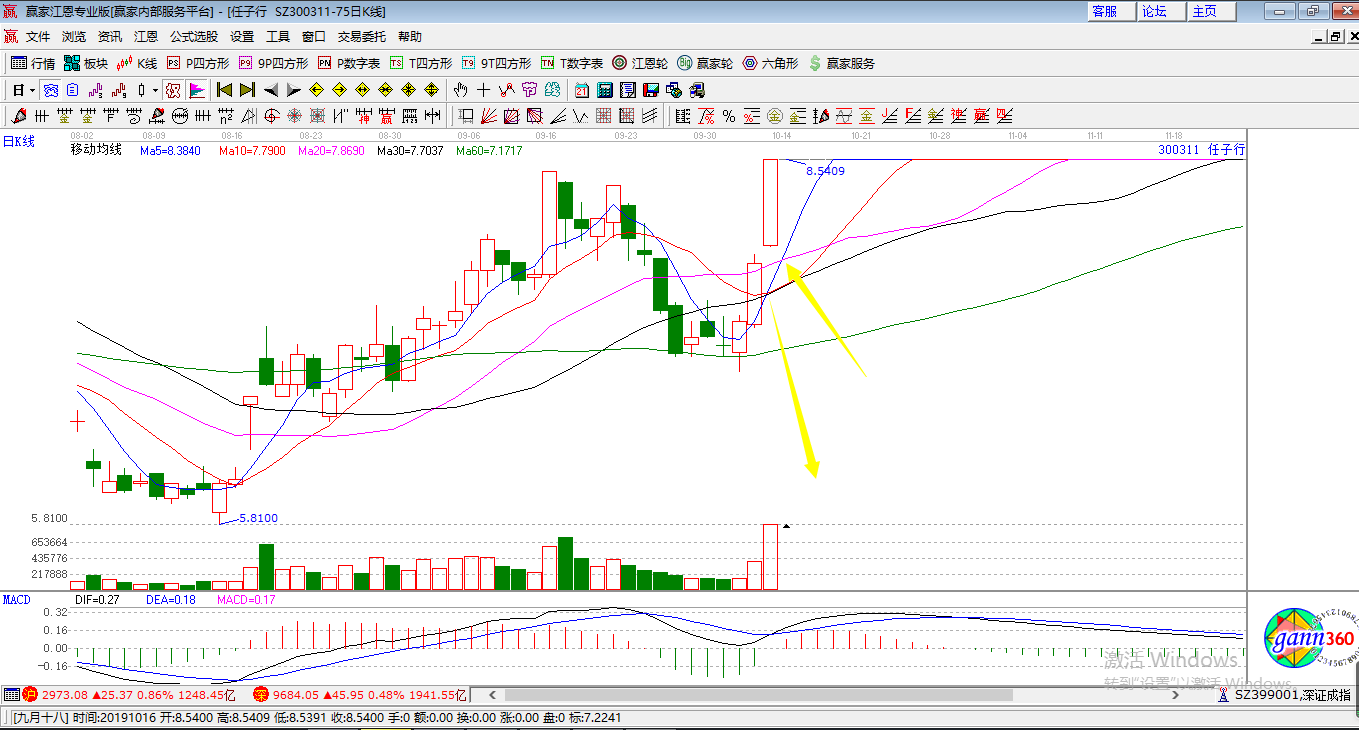Screen dimensions: 1359x730
Task: Launch the 赢家轮 wheel tool
Action: tap(705, 63)
